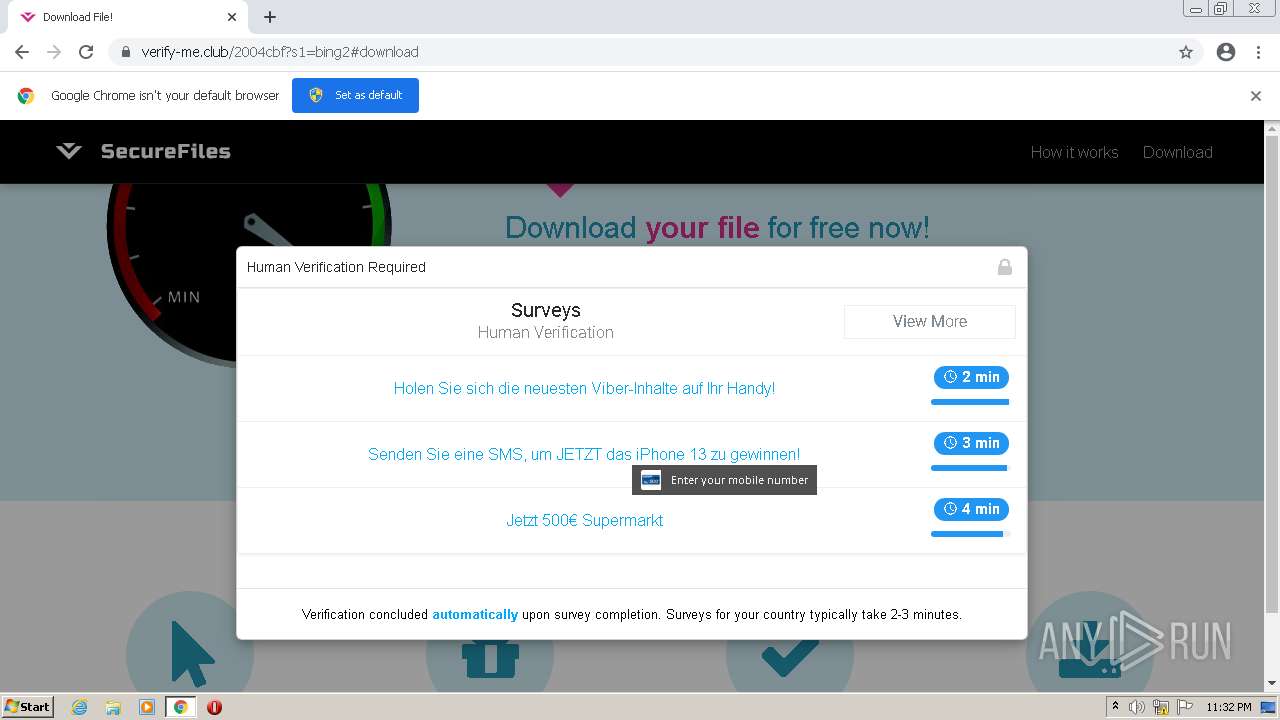Screen dimensions: 1280x720
Task: Select the Download File! browser tab
Action: (128, 17)
